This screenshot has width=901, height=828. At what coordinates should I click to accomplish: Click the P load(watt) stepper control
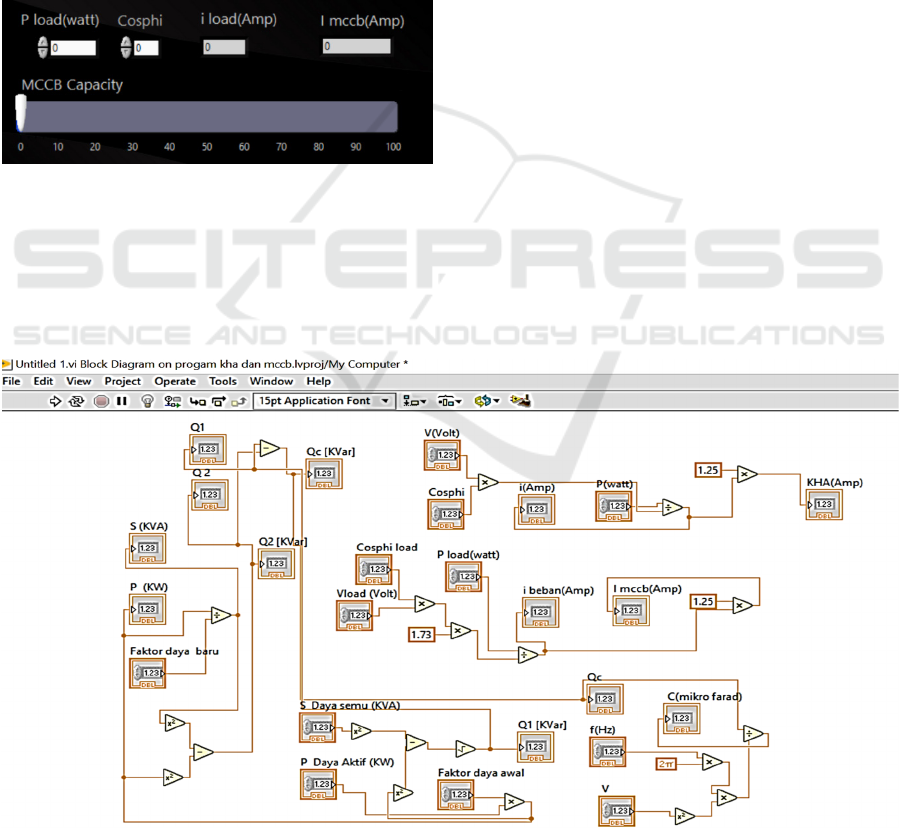(43, 47)
